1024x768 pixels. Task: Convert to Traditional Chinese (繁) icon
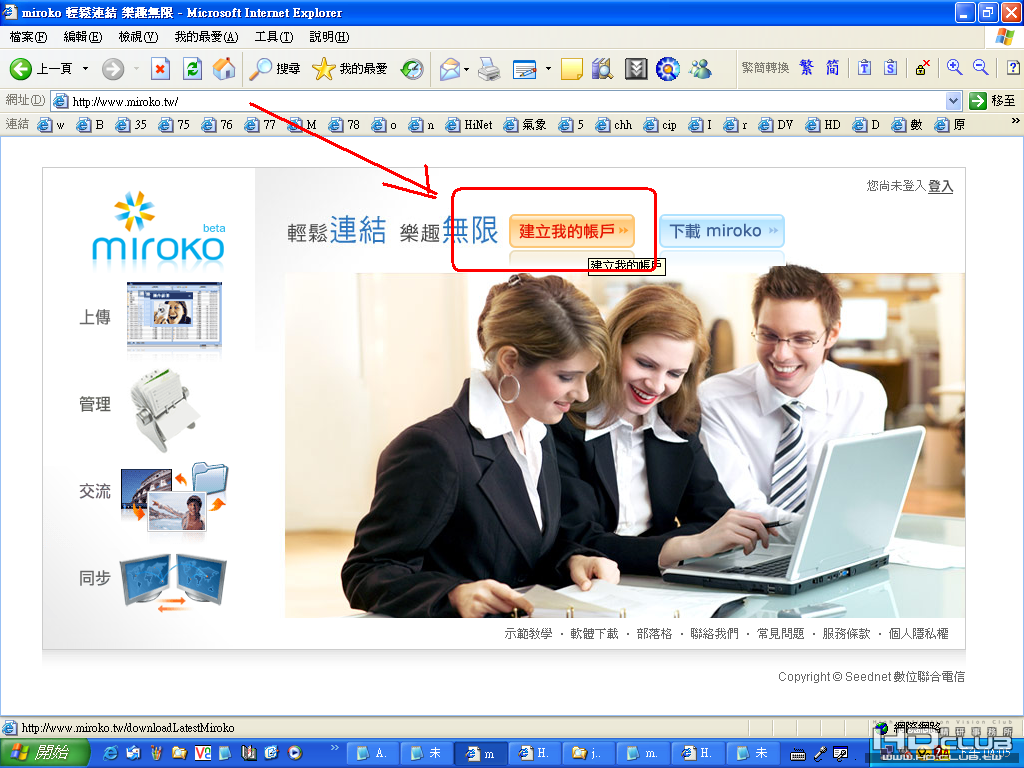(807, 67)
